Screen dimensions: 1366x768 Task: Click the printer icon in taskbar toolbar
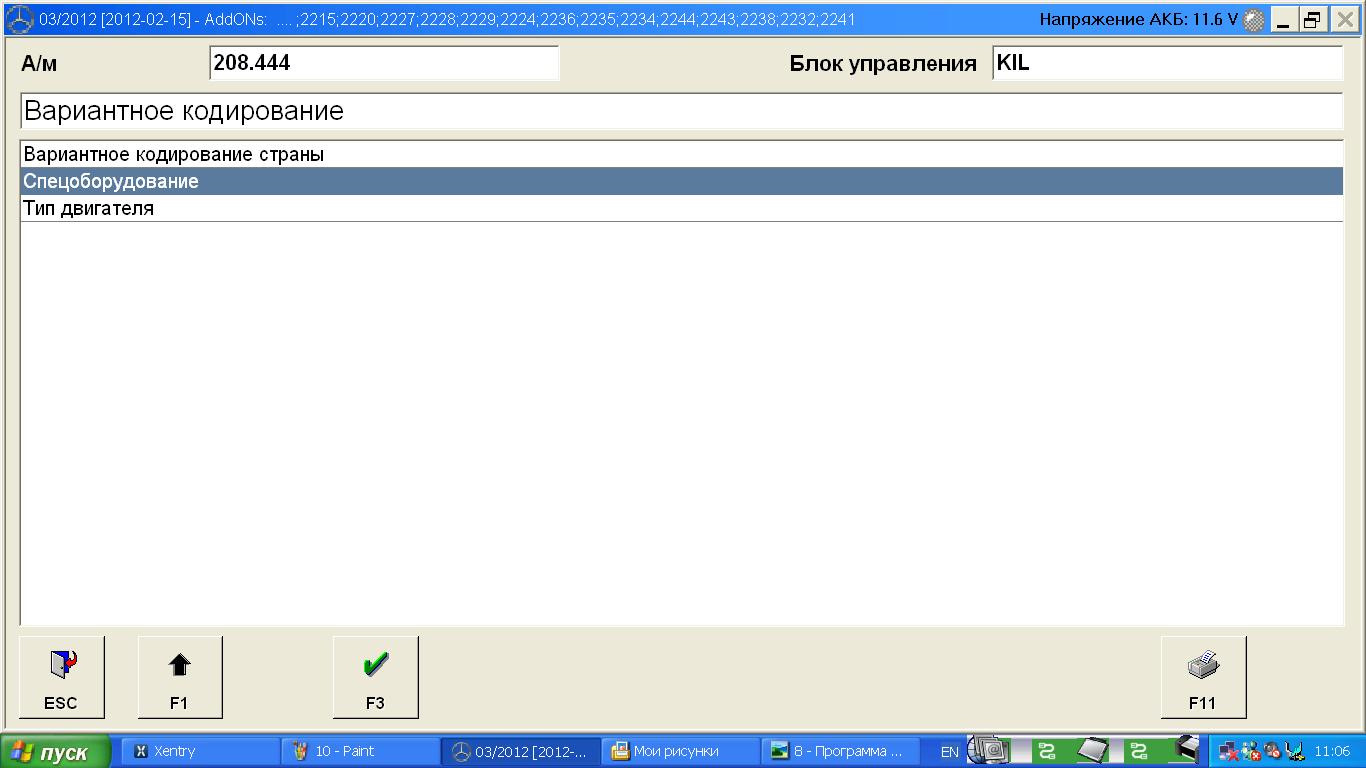1186,749
